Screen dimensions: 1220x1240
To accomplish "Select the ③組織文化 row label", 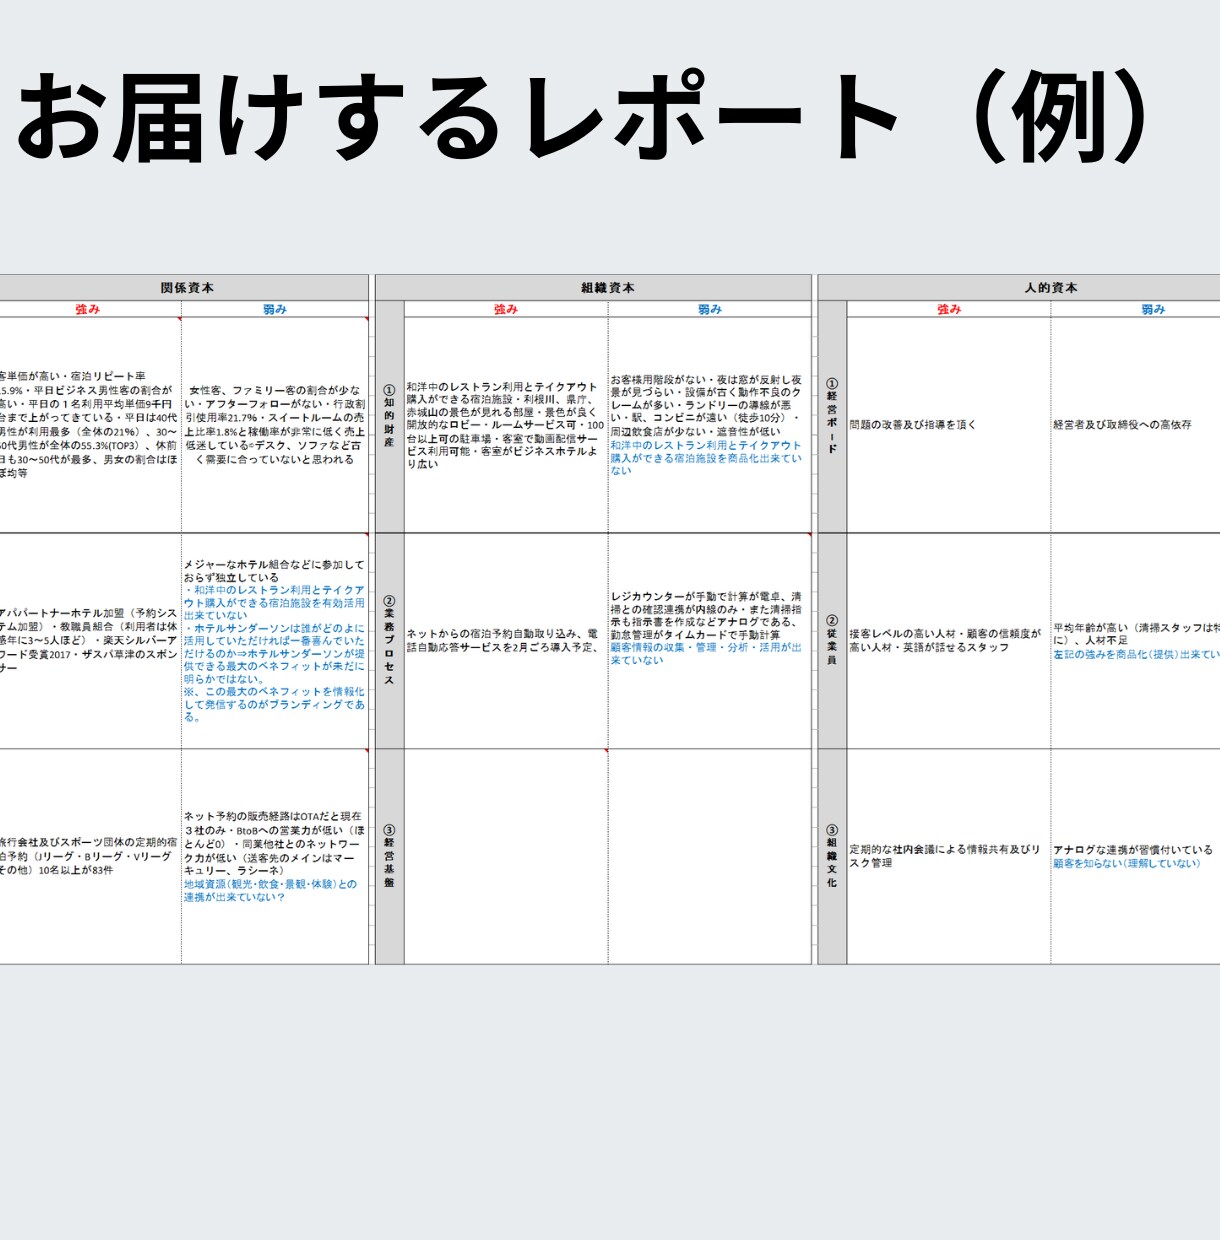I will pos(832,857).
